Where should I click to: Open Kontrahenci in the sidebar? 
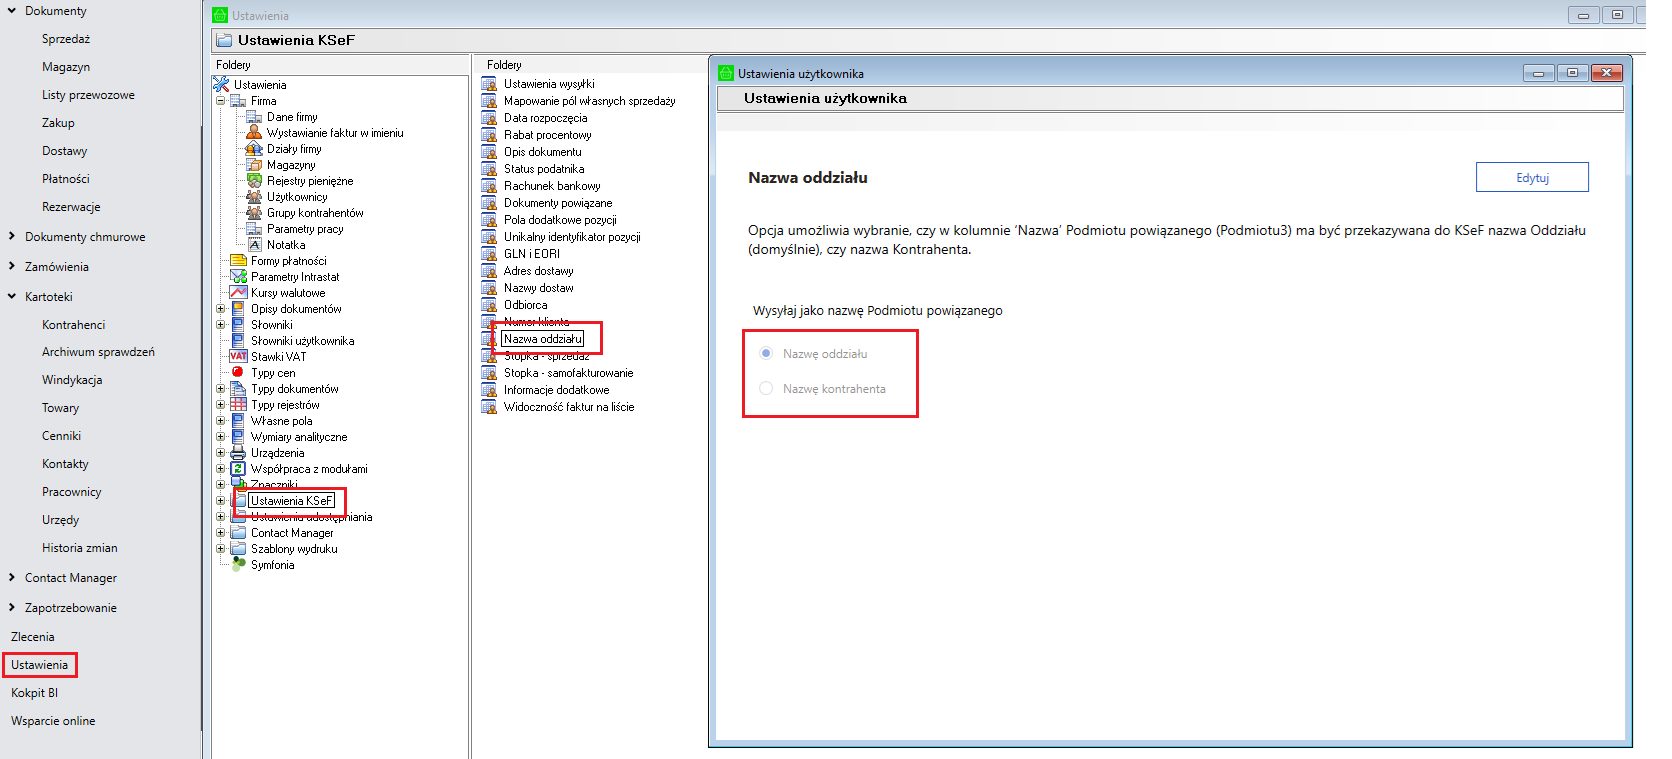[73, 325]
